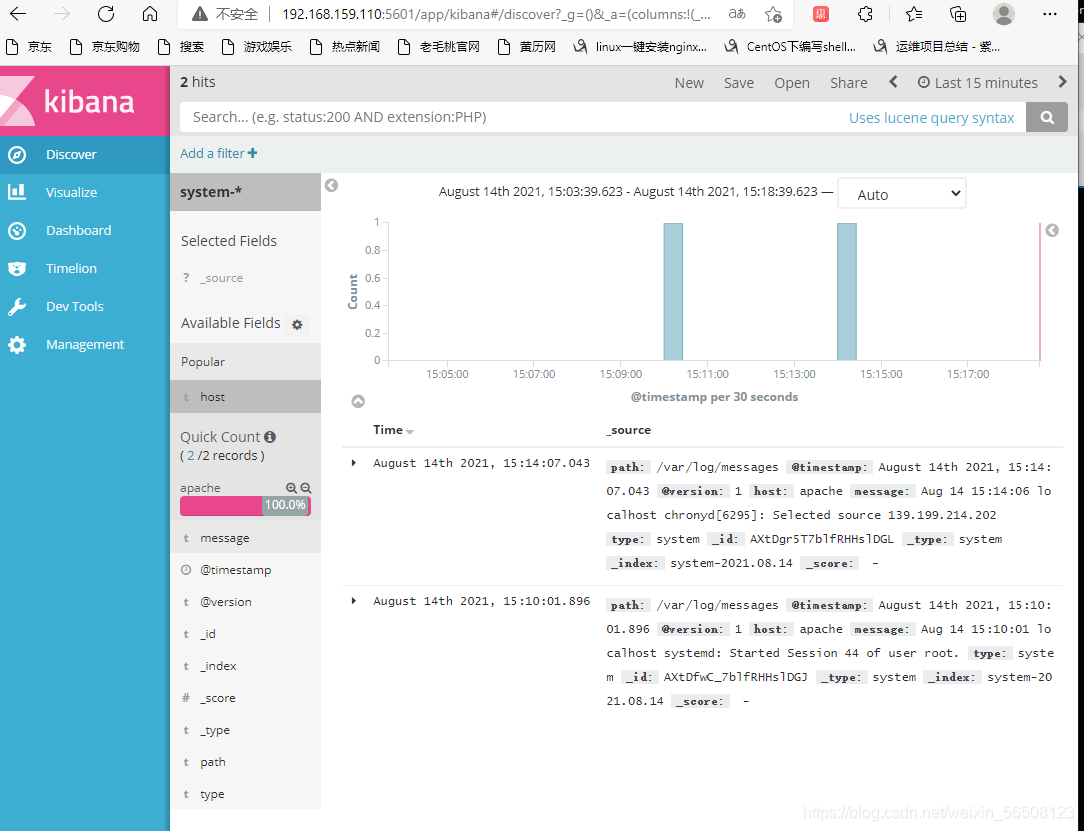The image size is (1084, 831).
Task: Select the _id field
Action: (245, 634)
